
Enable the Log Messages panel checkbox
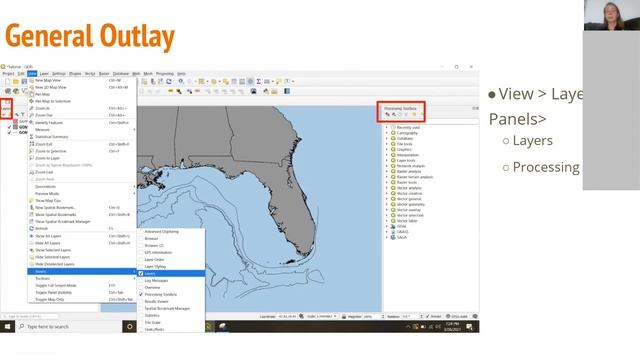141,280
